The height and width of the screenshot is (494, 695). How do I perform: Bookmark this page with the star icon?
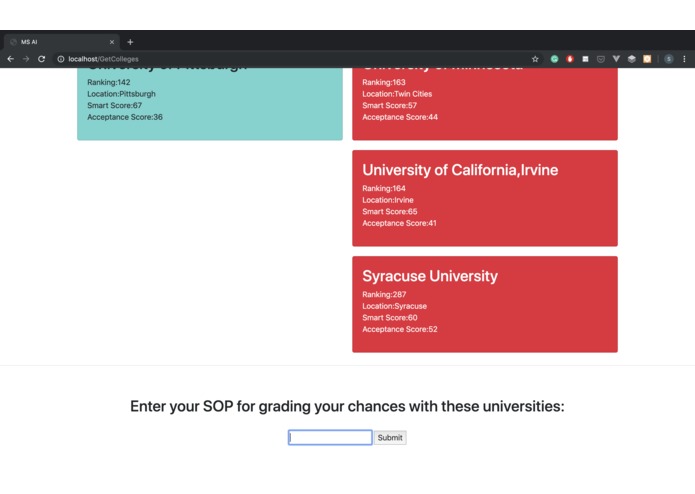pyautogui.click(x=535, y=59)
